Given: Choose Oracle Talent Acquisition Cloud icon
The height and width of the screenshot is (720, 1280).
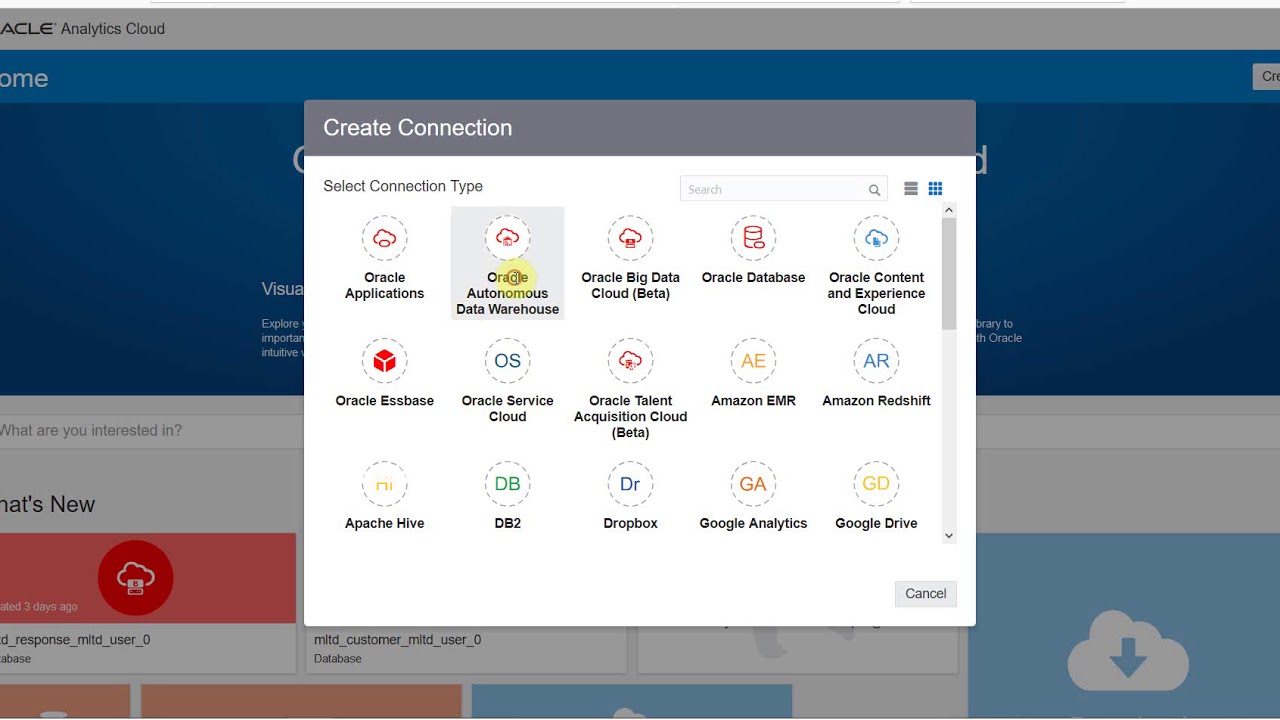Looking at the screenshot, I should coord(631,361).
